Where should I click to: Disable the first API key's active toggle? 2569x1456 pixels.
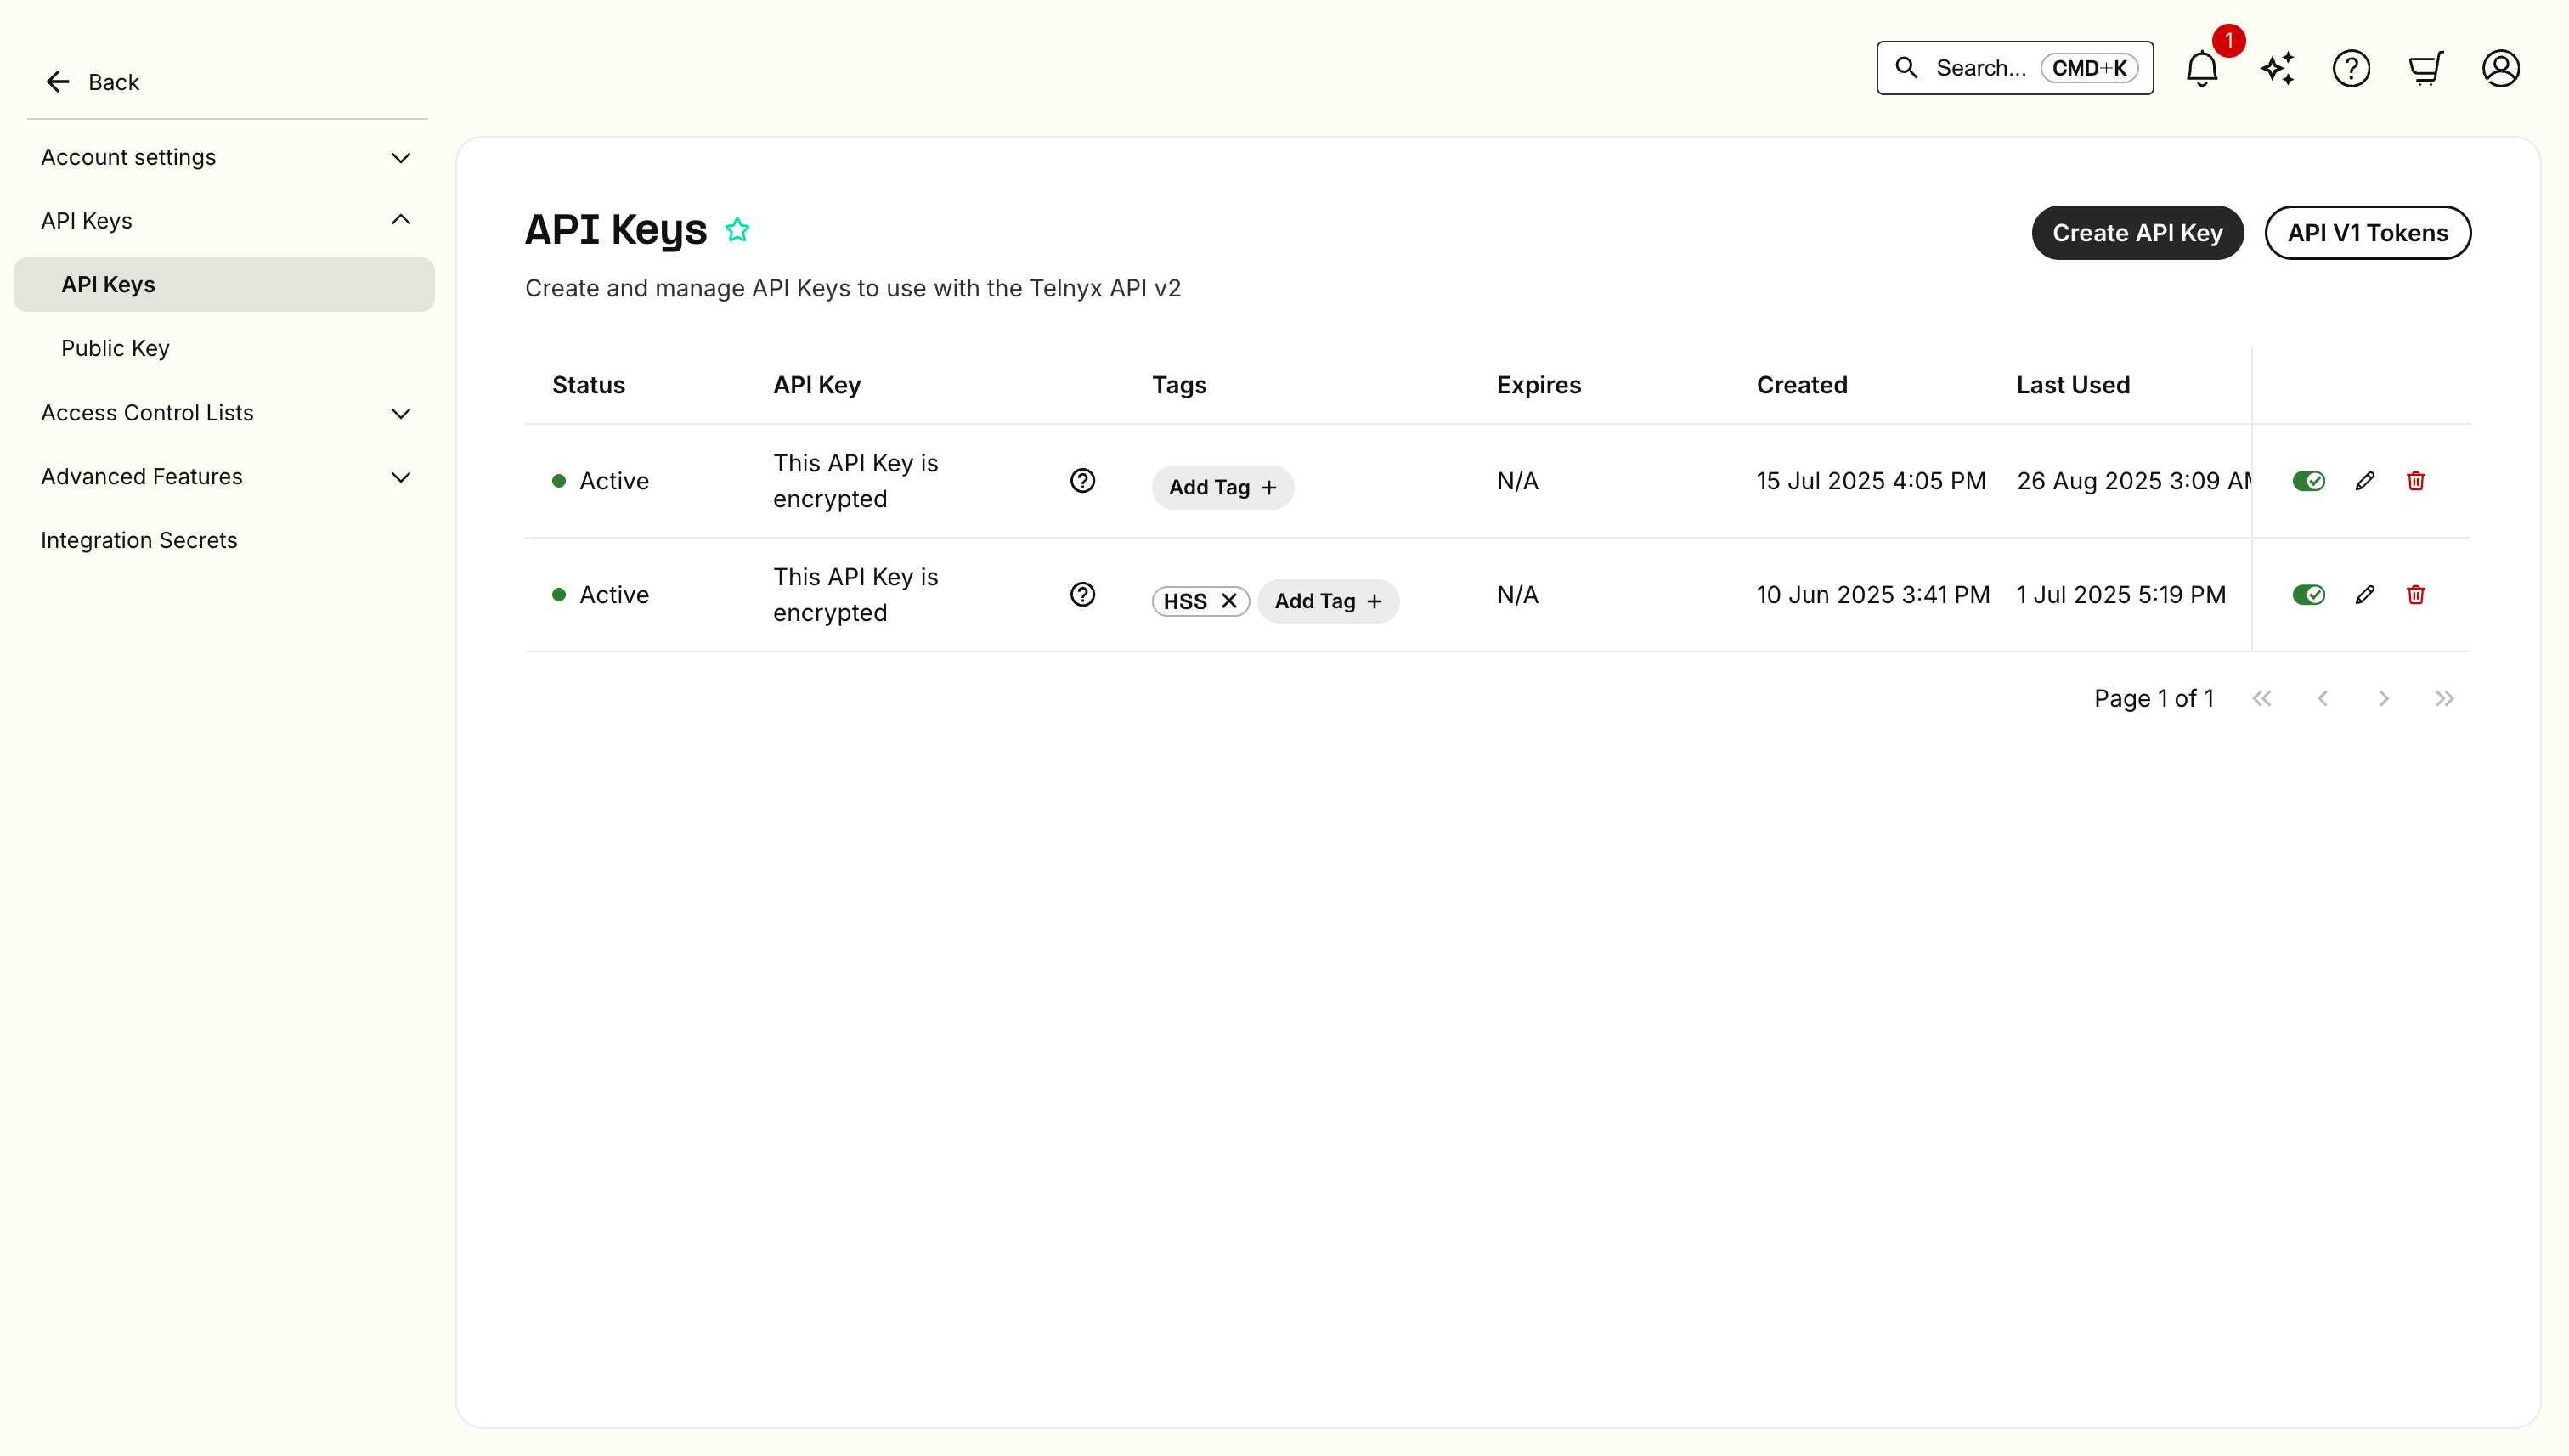[2310, 481]
